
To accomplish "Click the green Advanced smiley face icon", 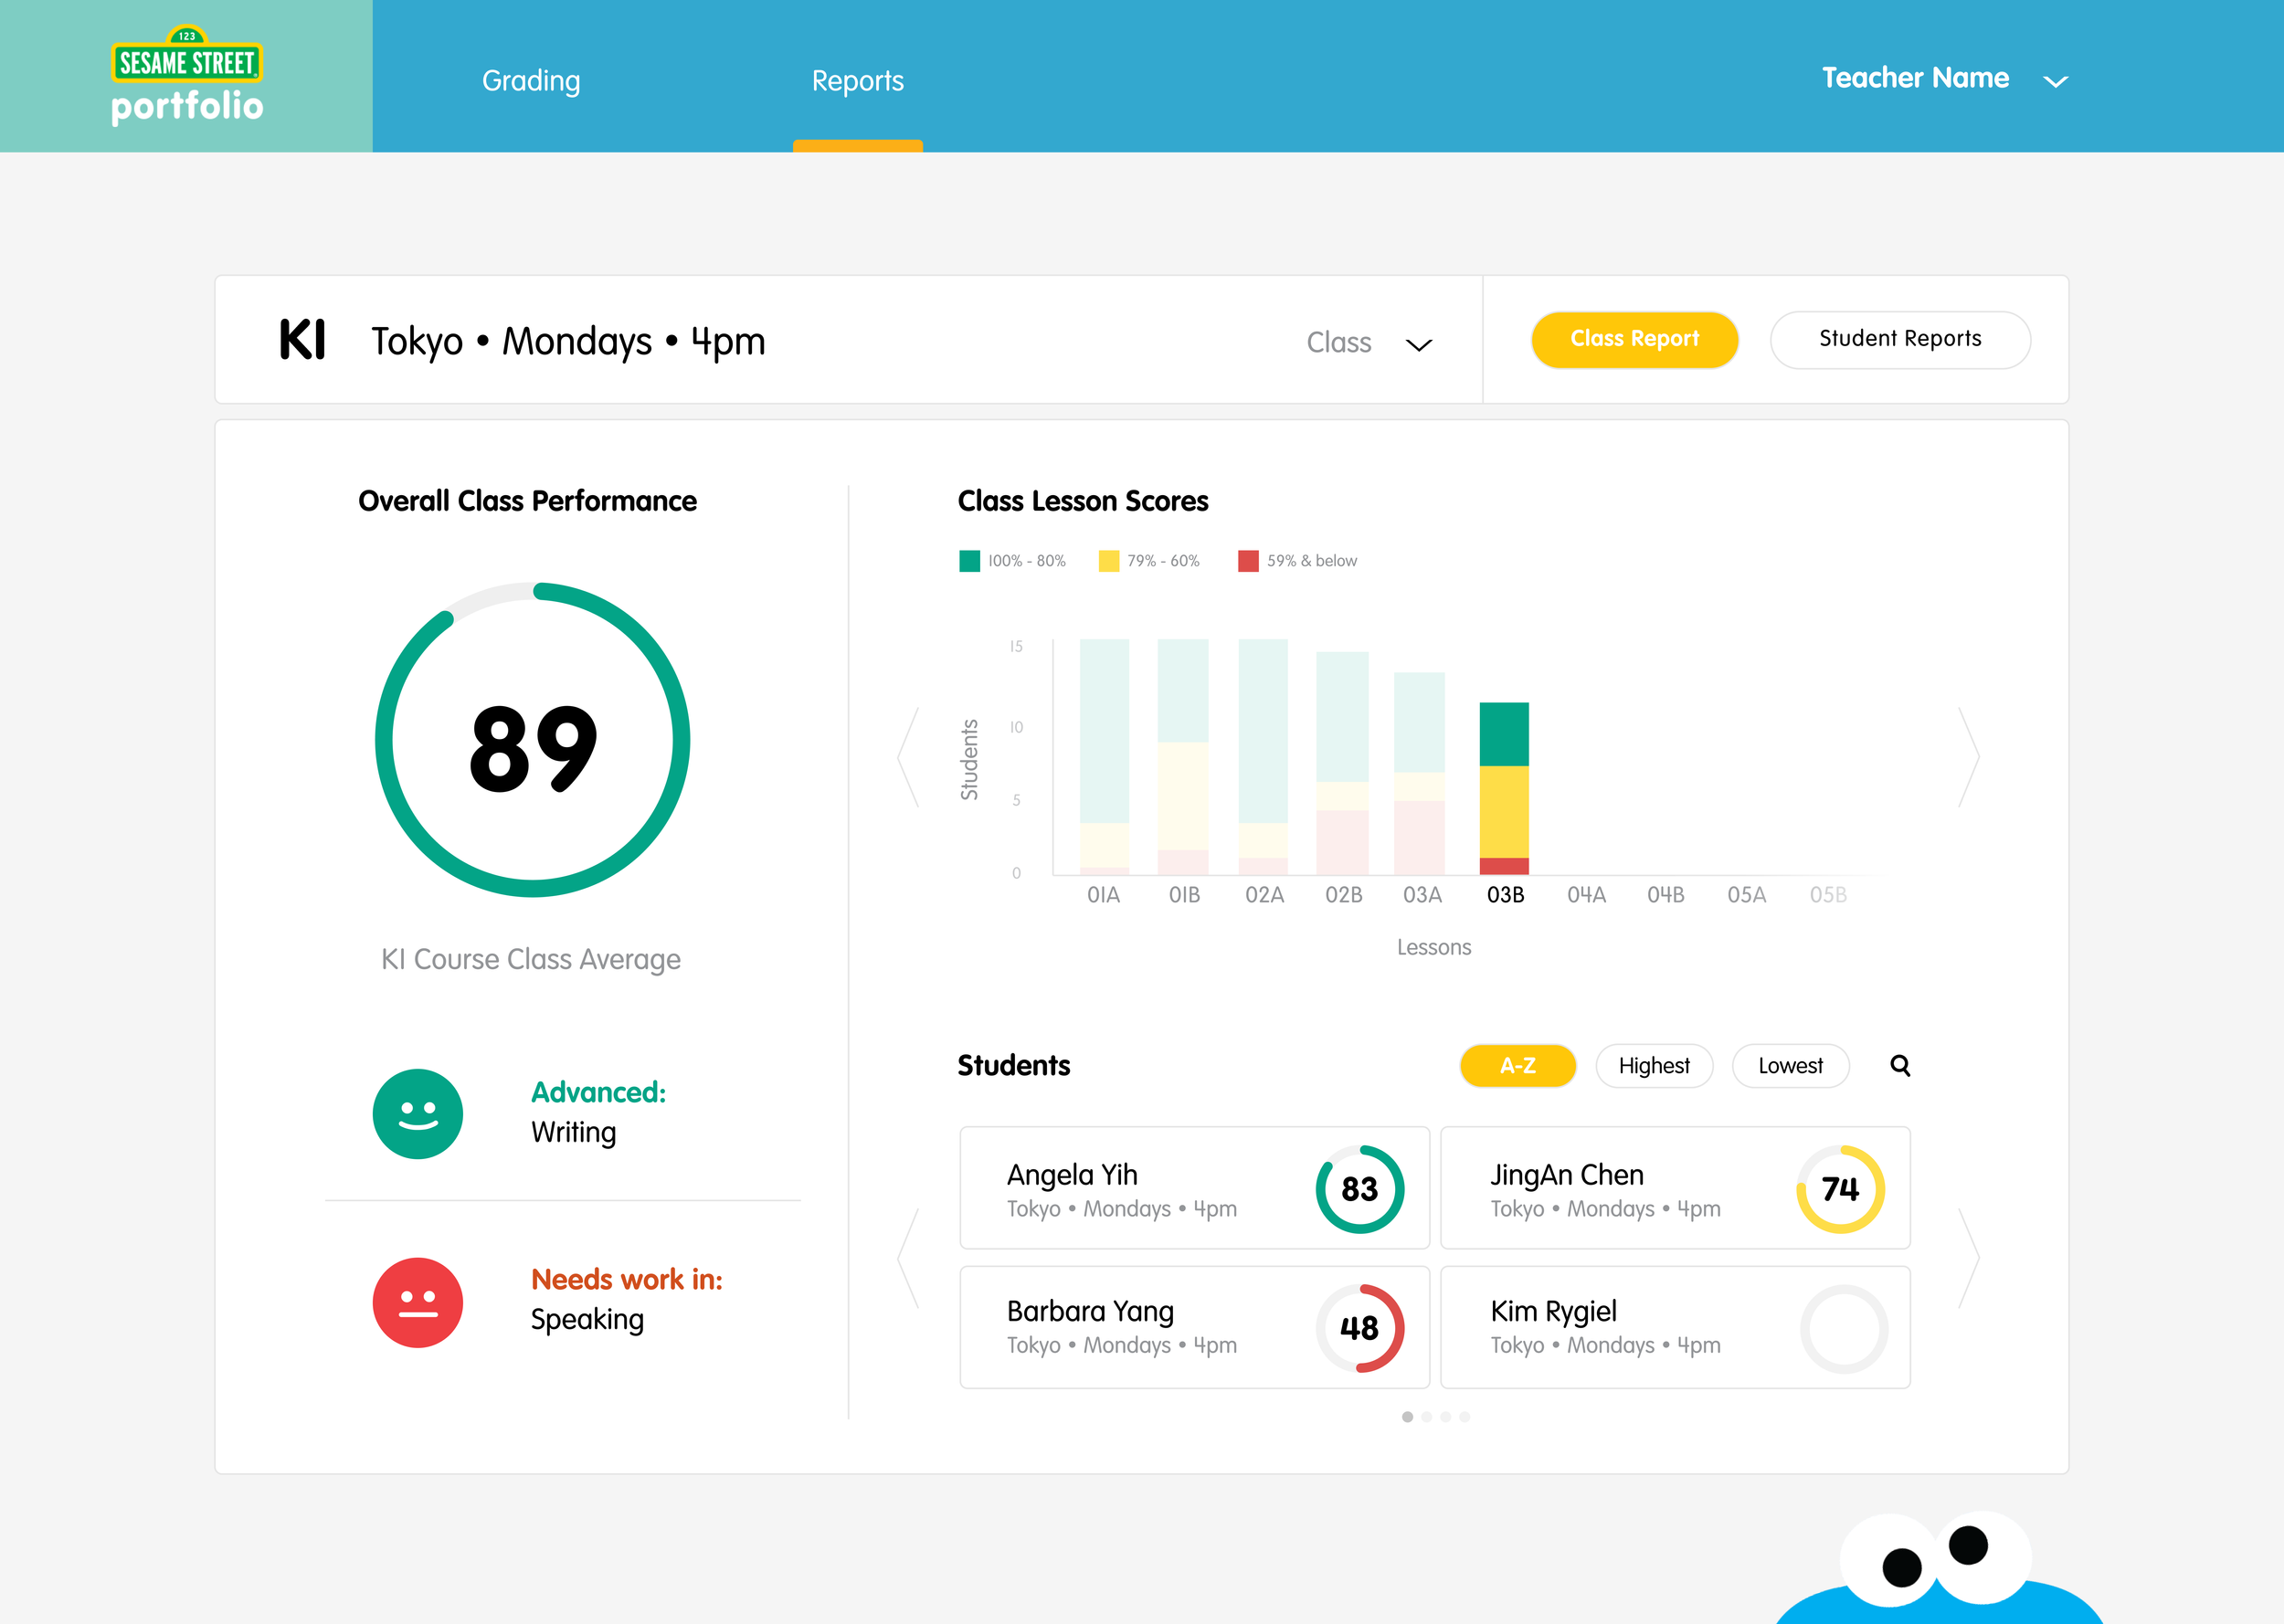I will (x=418, y=1114).
